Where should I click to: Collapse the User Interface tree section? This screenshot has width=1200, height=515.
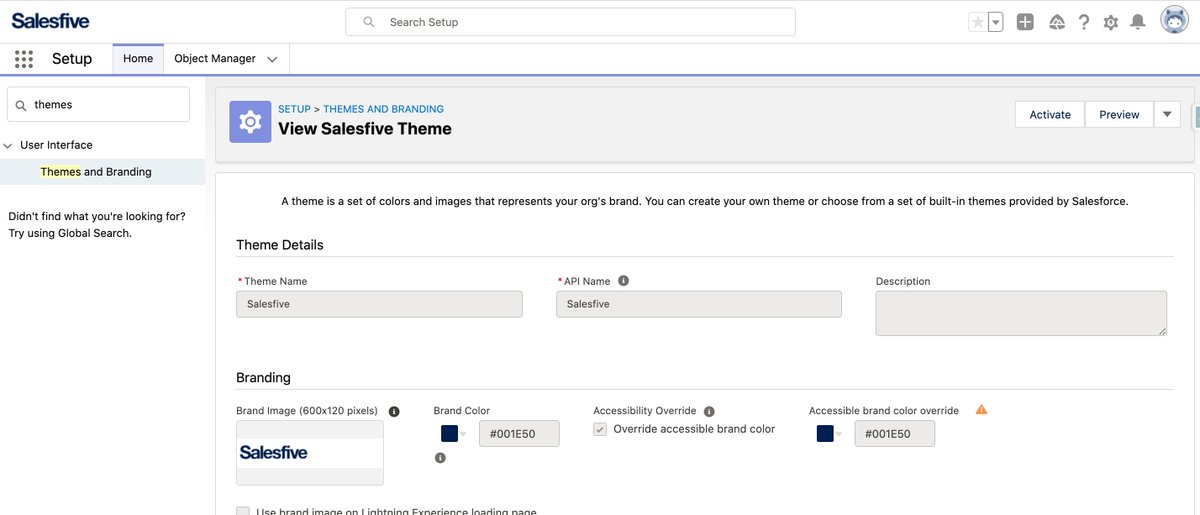coord(9,145)
